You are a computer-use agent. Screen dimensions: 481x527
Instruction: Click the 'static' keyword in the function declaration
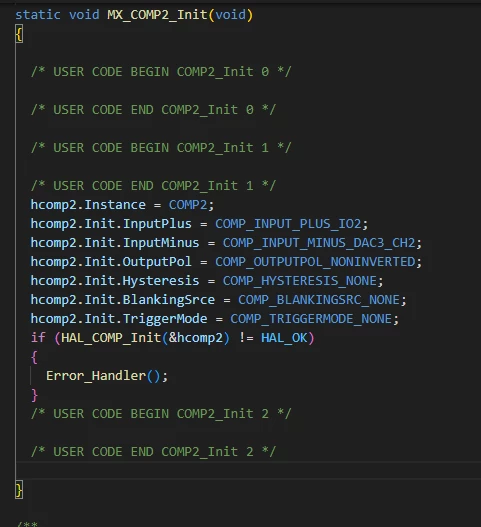38,15
